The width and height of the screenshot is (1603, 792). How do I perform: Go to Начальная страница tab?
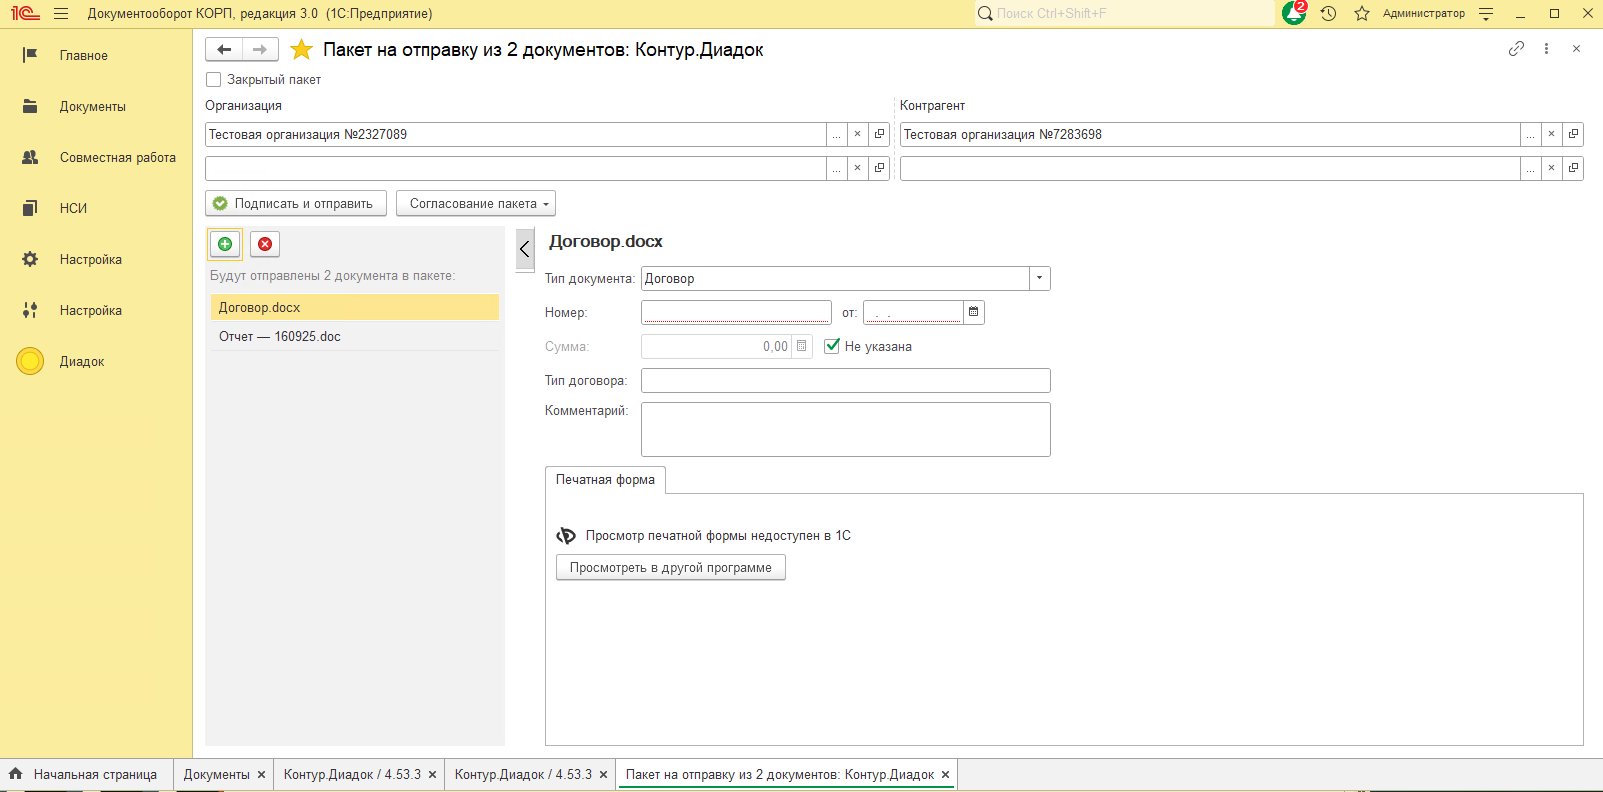(x=94, y=774)
